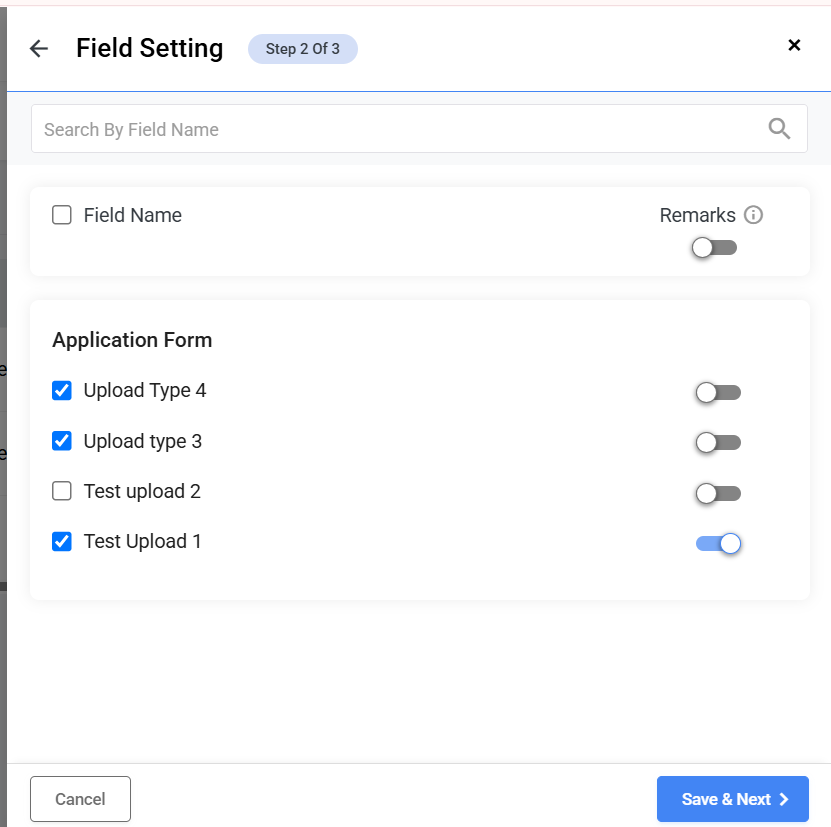831x827 pixels.
Task: Enable remarks toggle for Upload Type 4
Action: click(x=718, y=393)
